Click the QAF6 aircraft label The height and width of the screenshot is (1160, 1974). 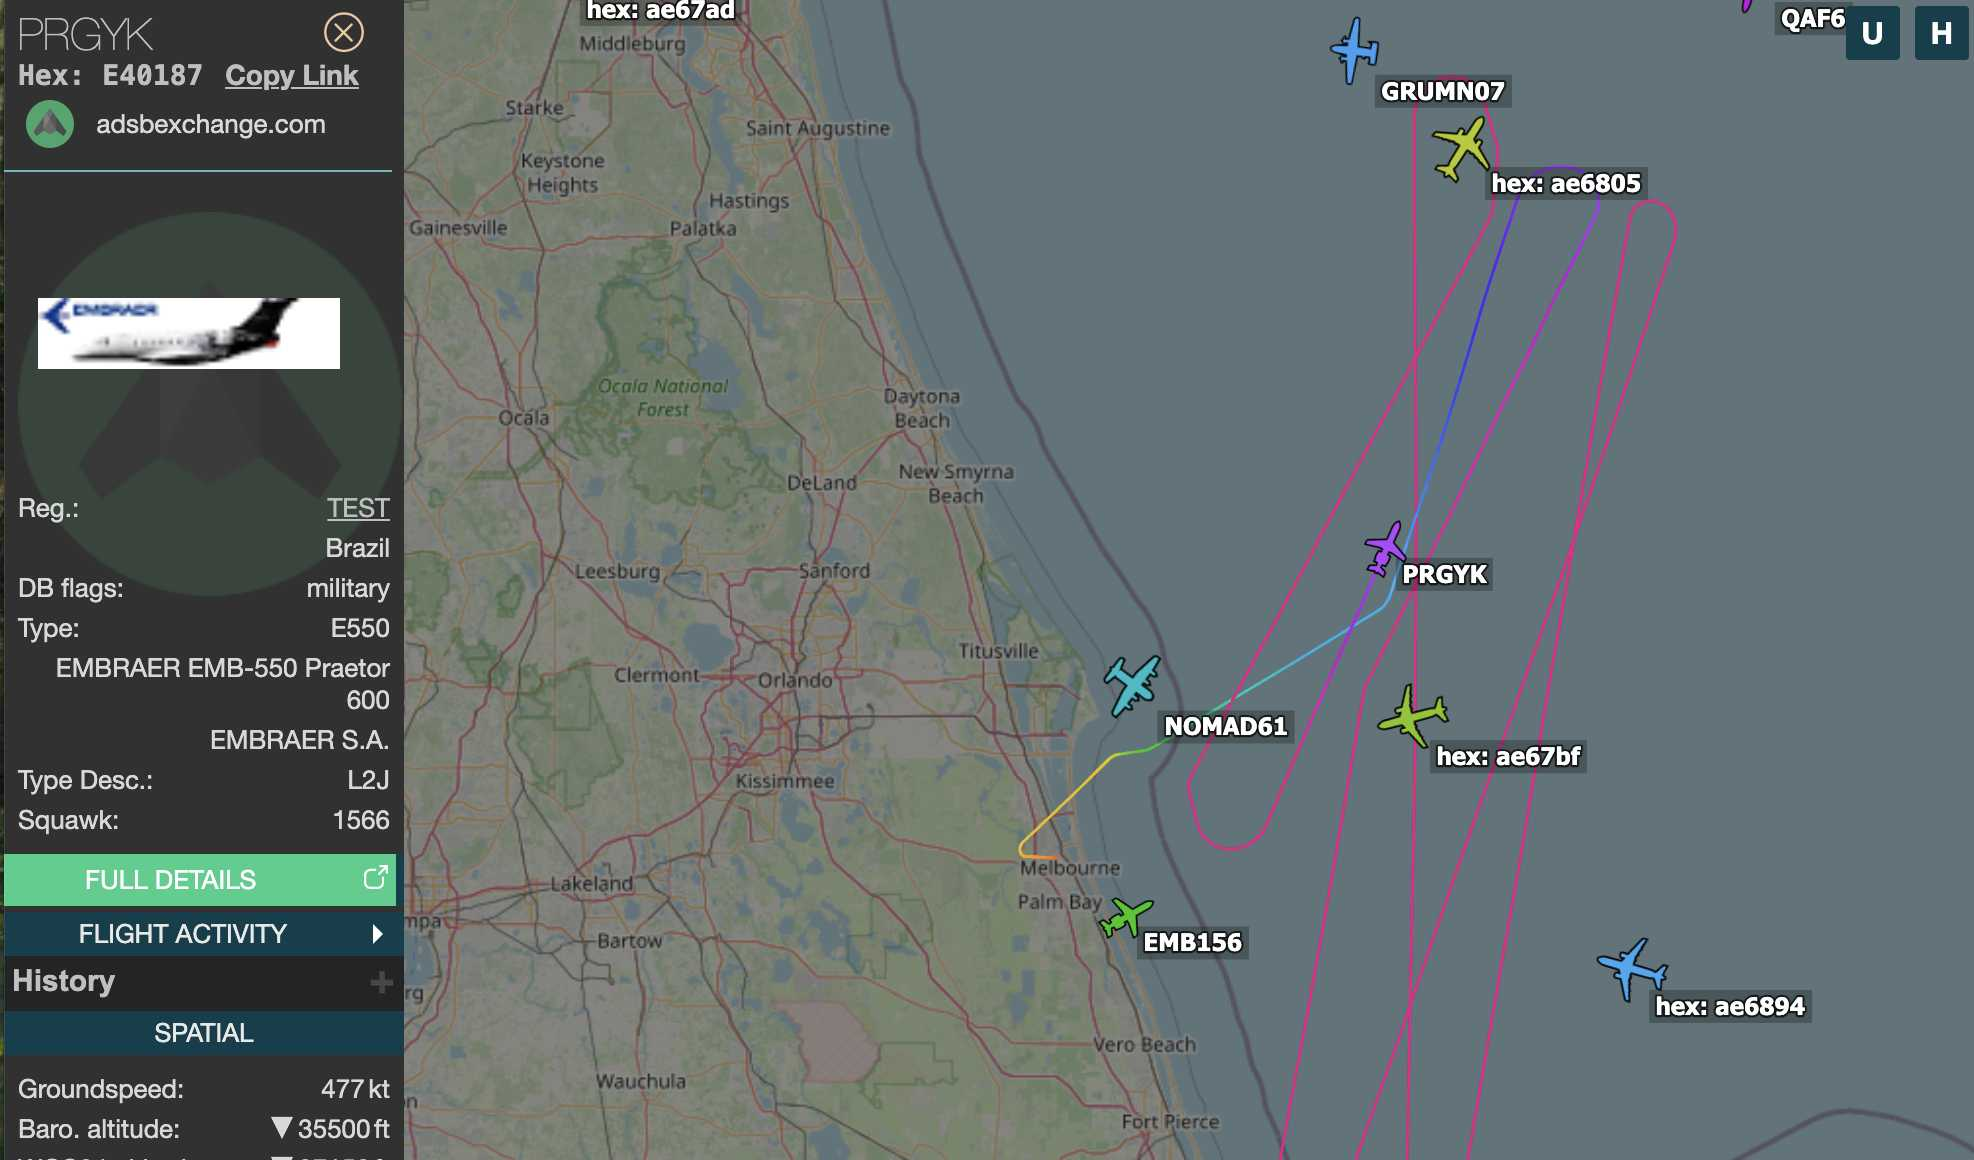pos(1812,19)
